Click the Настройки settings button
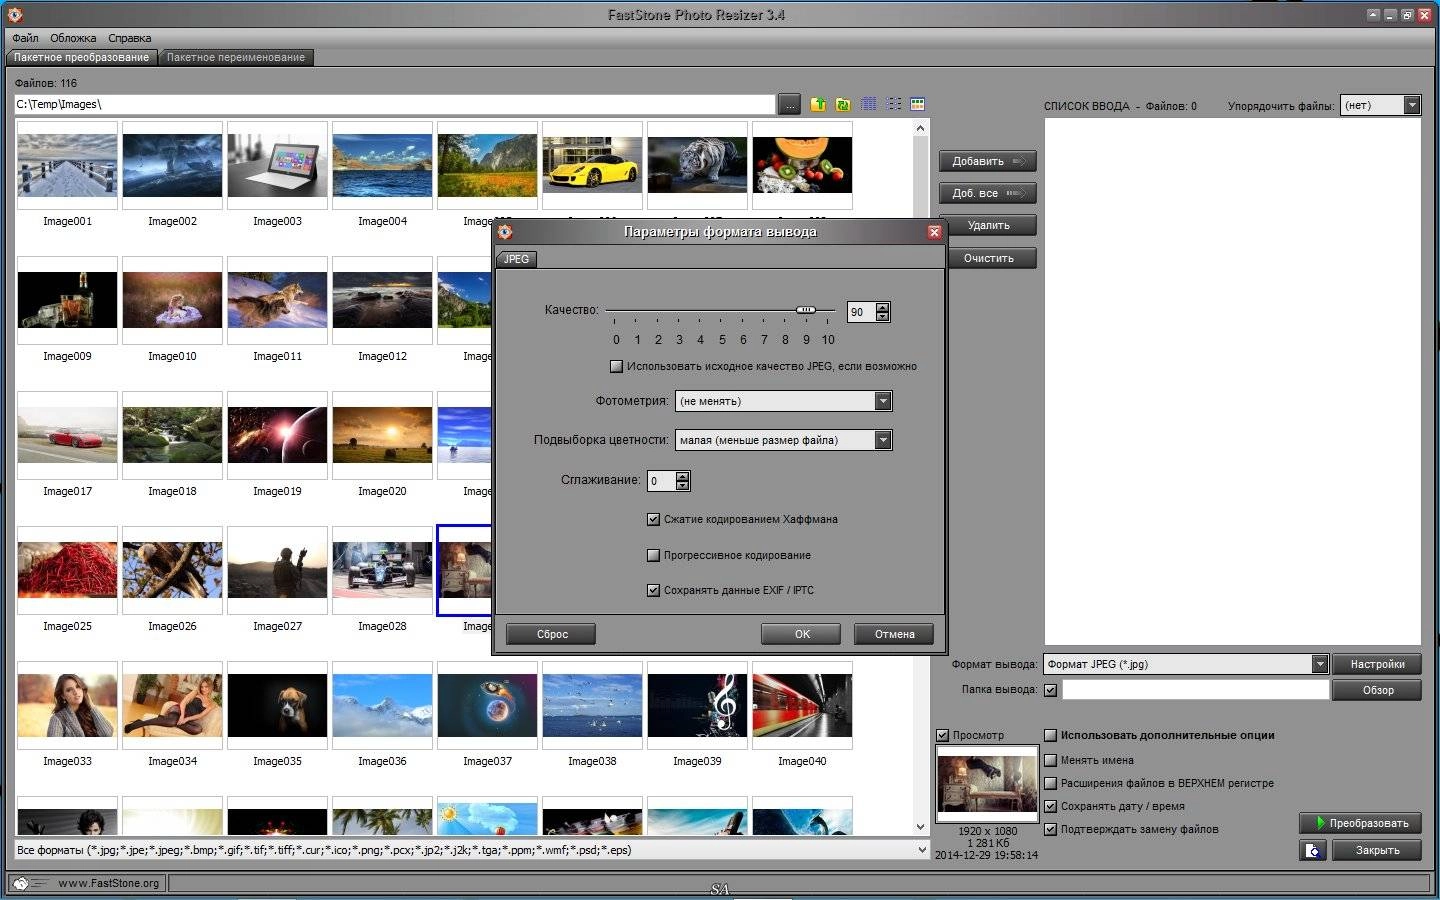The width and height of the screenshot is (1440, 900). (x=1377, y=664)
